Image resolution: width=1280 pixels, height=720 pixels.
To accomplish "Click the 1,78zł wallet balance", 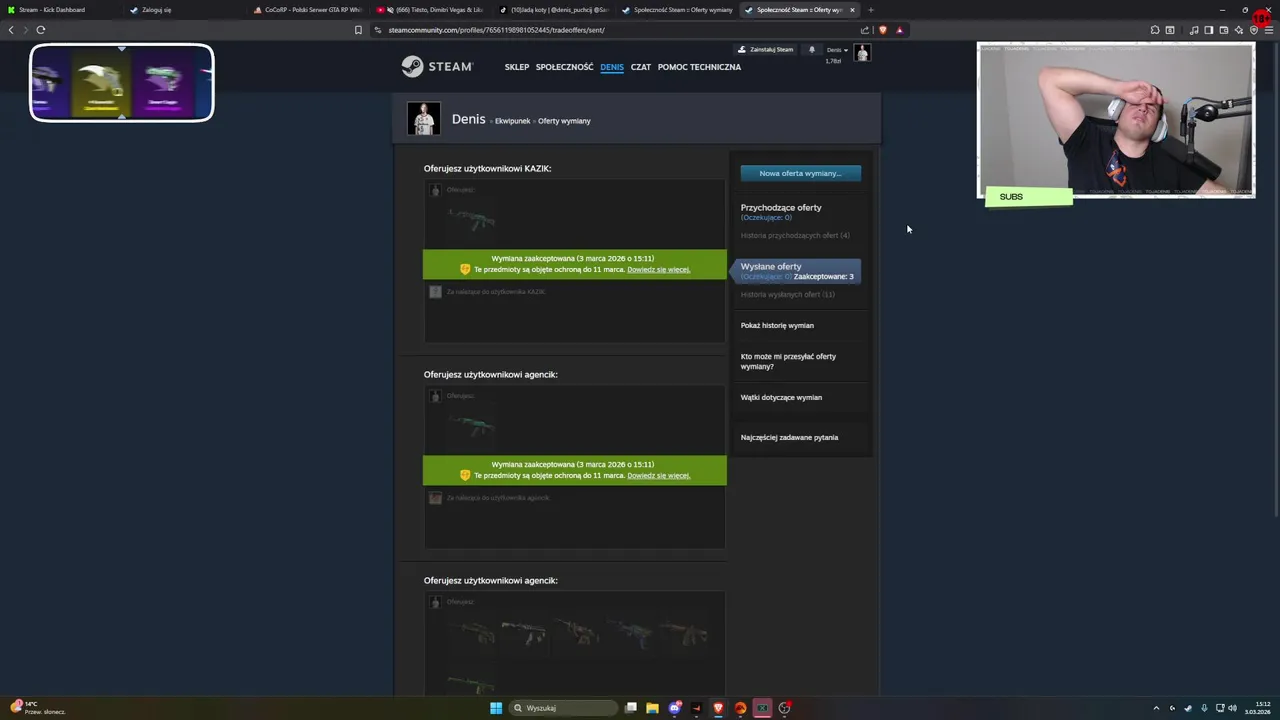I will pyautogui.click(x=833, y=61).
